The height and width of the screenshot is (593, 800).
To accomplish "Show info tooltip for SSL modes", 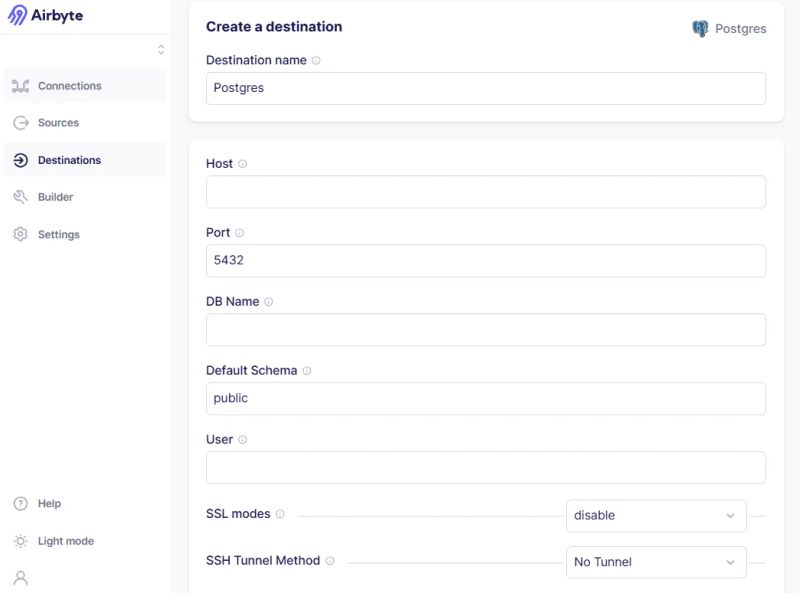I will (x=280, y=514).
